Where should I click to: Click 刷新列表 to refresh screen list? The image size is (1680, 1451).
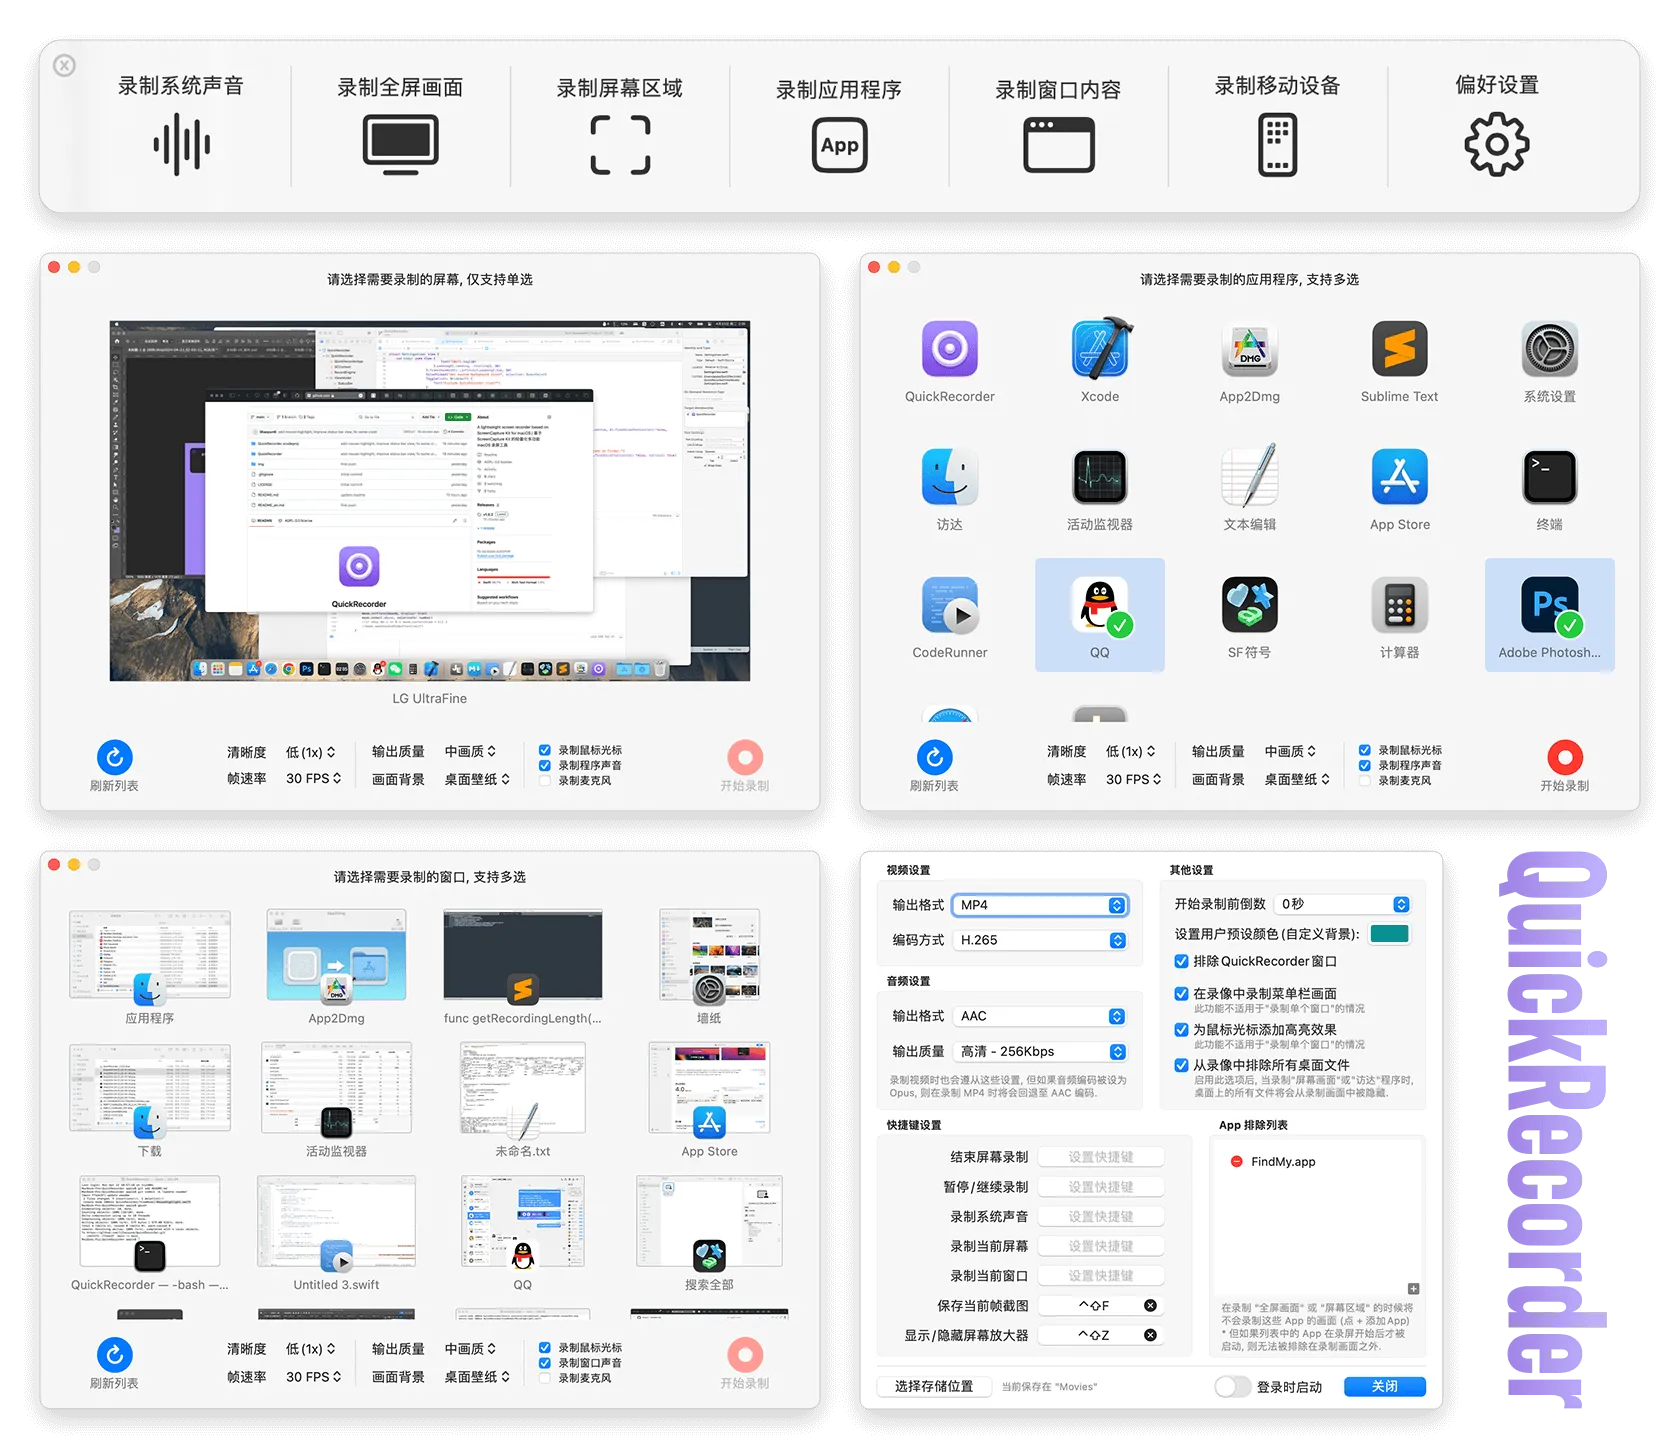[x=115, y=757]
